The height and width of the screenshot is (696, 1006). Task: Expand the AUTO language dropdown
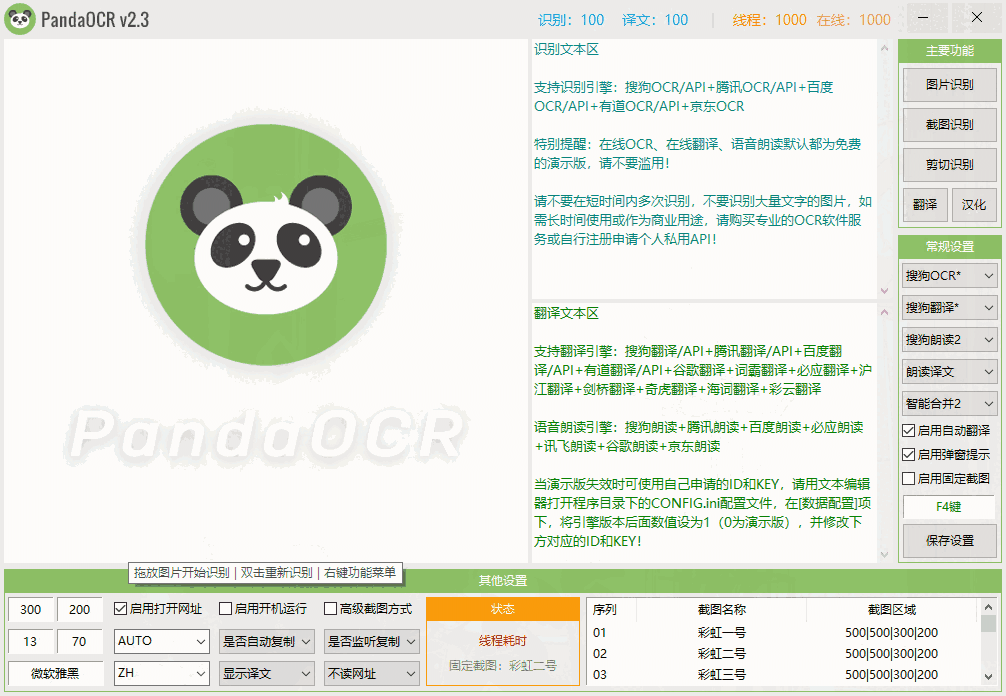pyautogui.click(x=161, y=641)
